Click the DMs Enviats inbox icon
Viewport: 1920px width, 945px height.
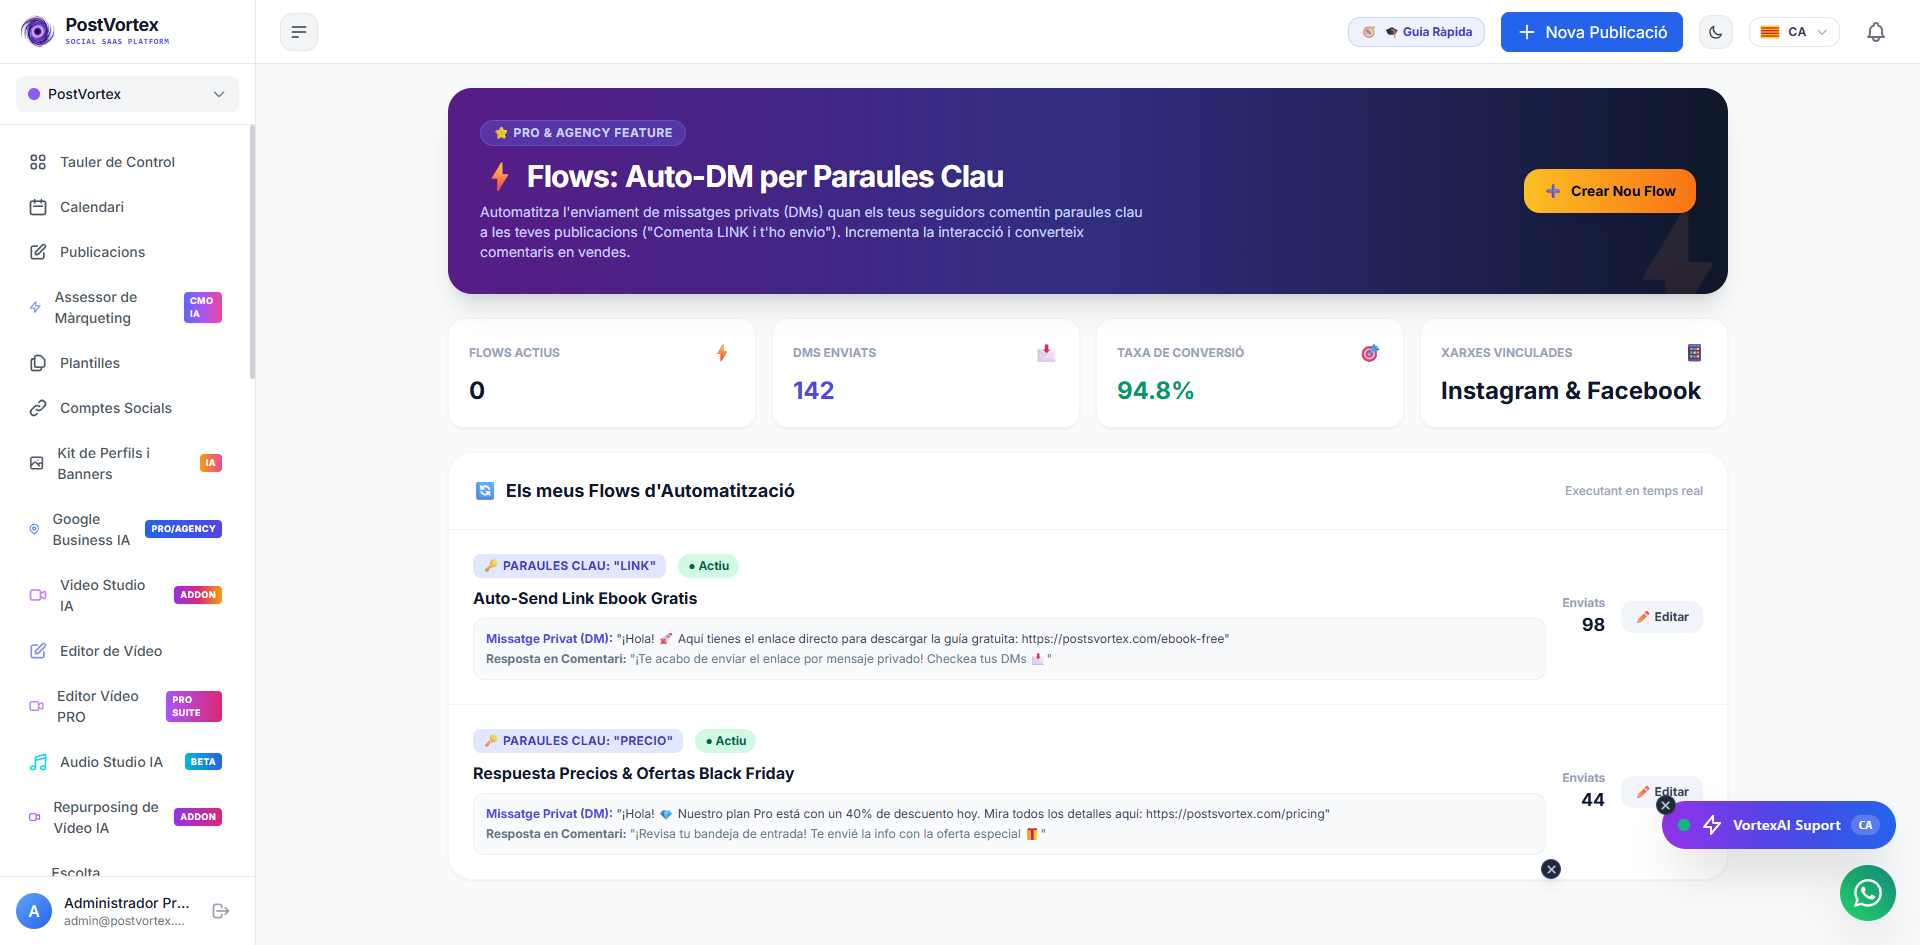click(x=1046, y=353)
